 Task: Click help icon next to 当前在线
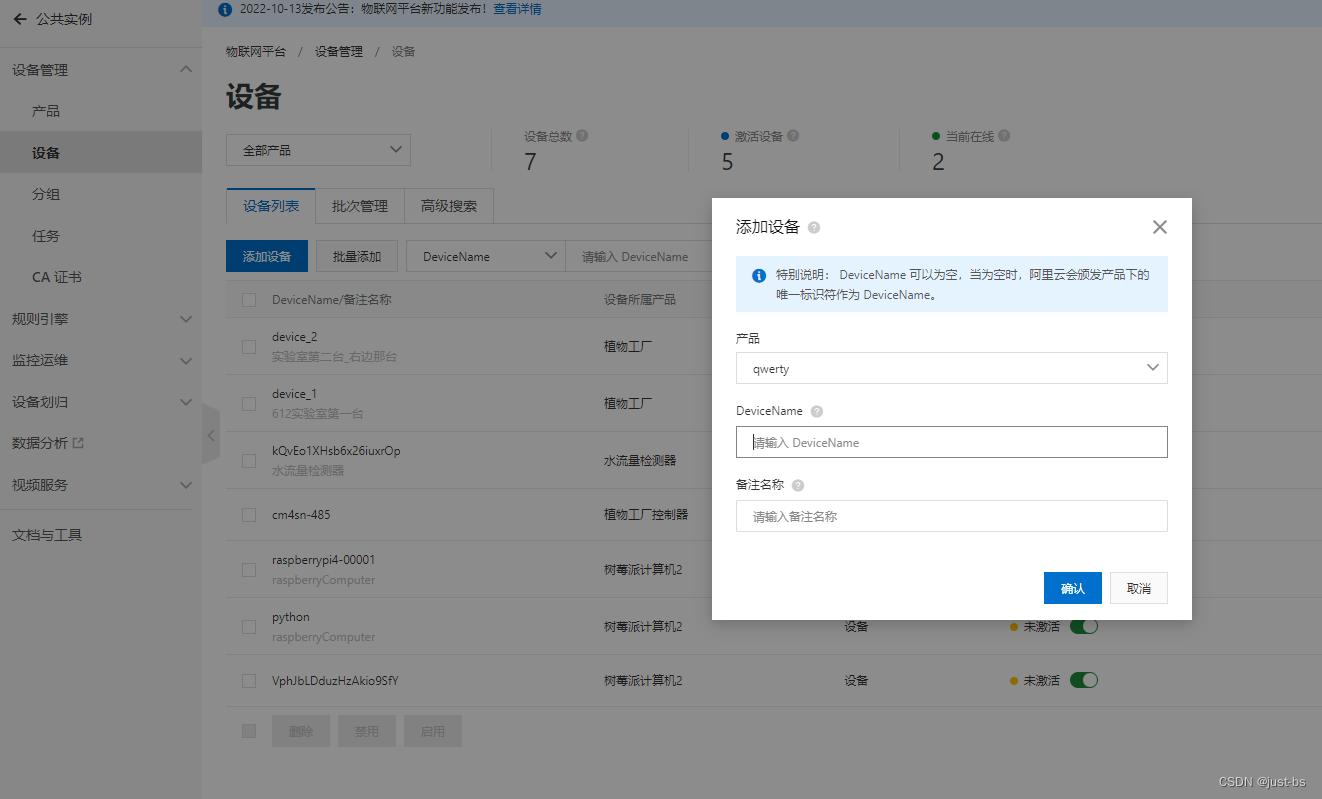point(1004,136)
